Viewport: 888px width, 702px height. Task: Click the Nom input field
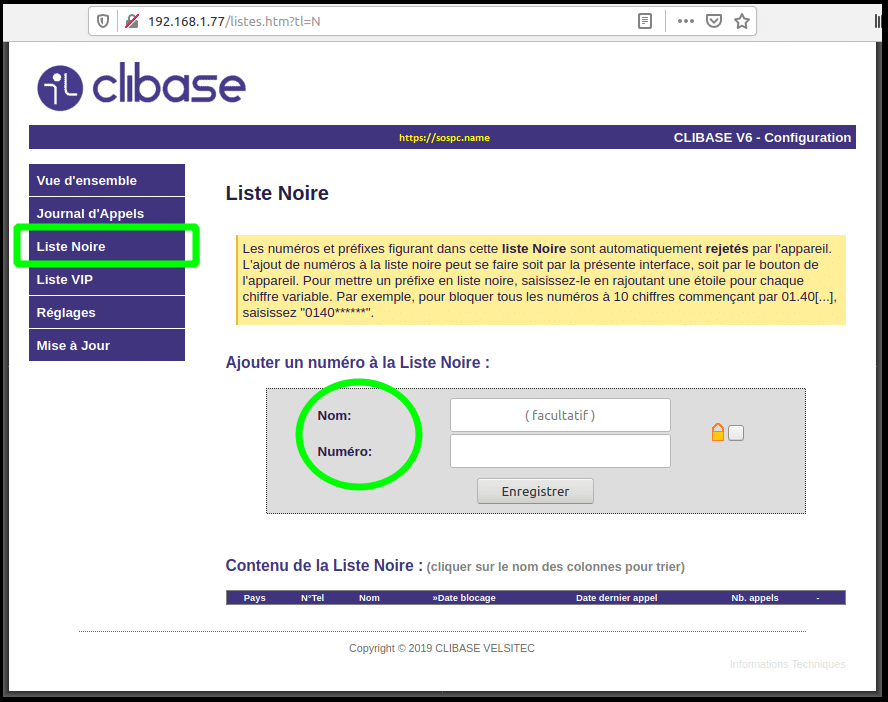[x=560, y=415]
